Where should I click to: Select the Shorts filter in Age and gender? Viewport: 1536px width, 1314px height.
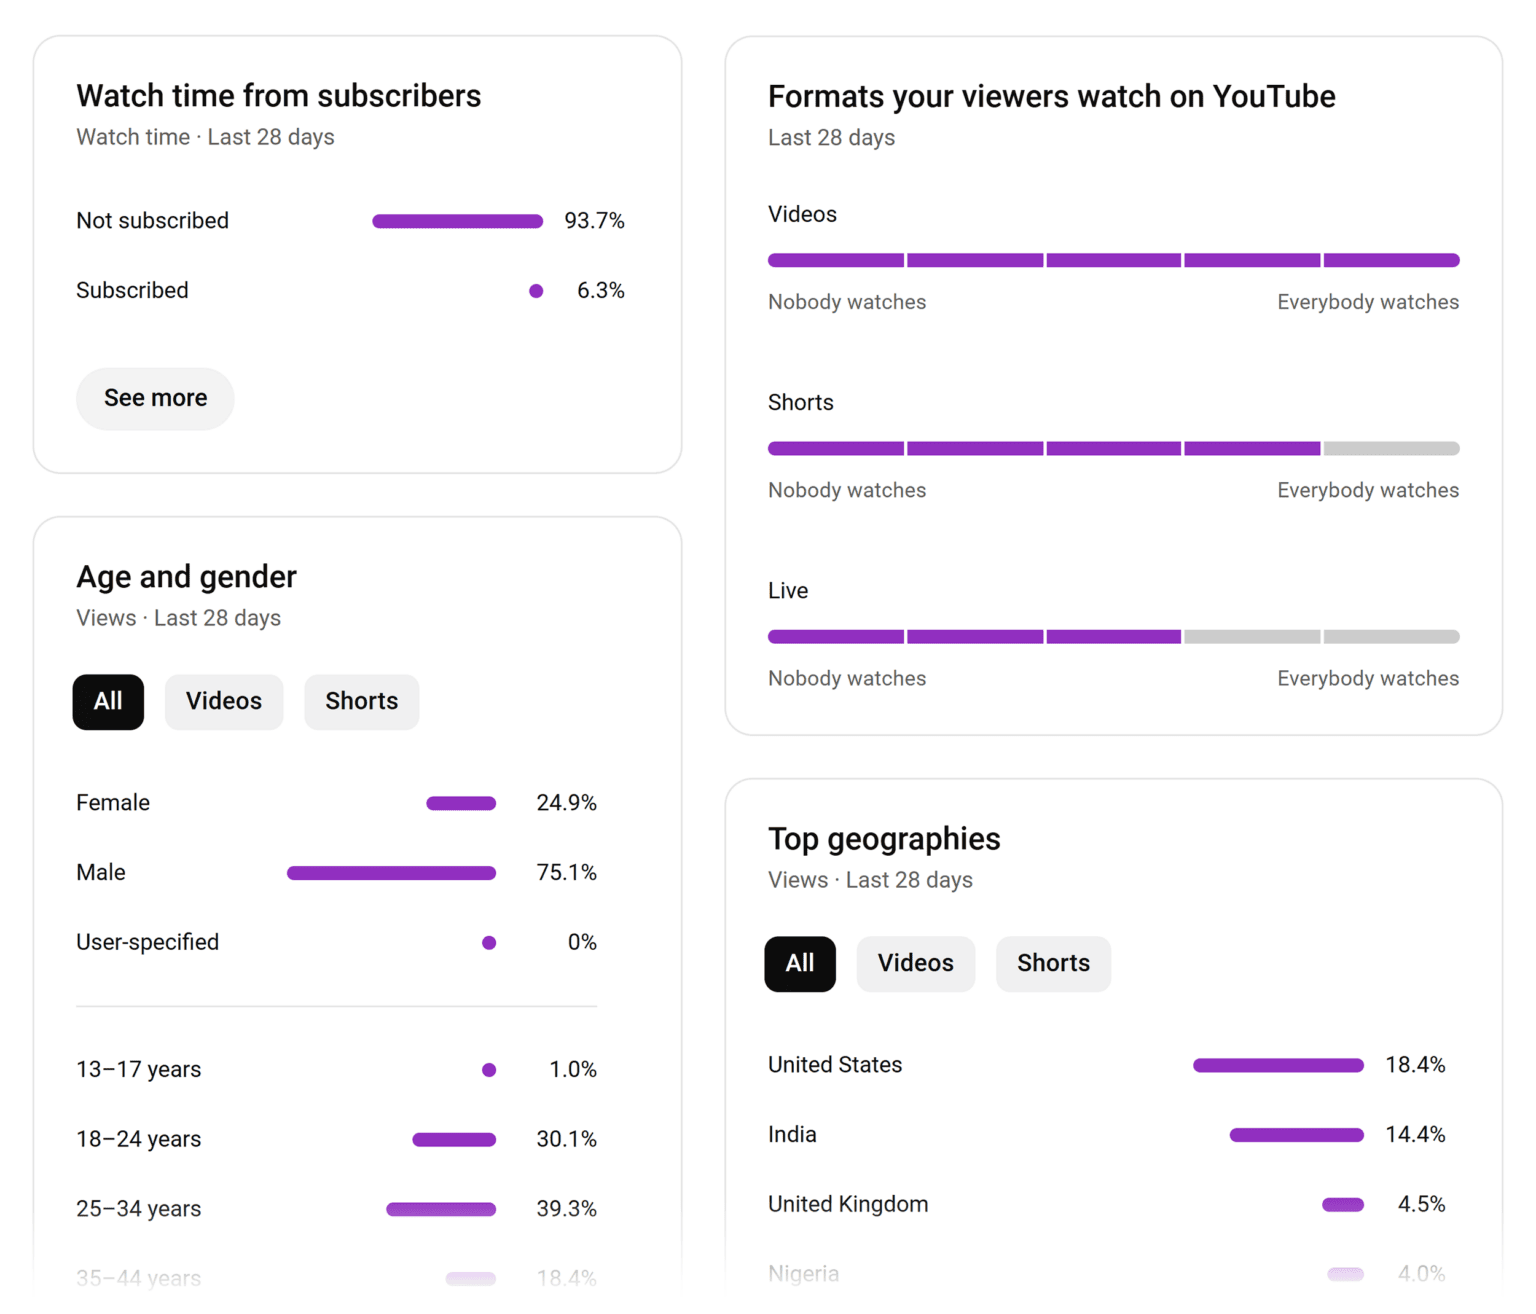361,701
